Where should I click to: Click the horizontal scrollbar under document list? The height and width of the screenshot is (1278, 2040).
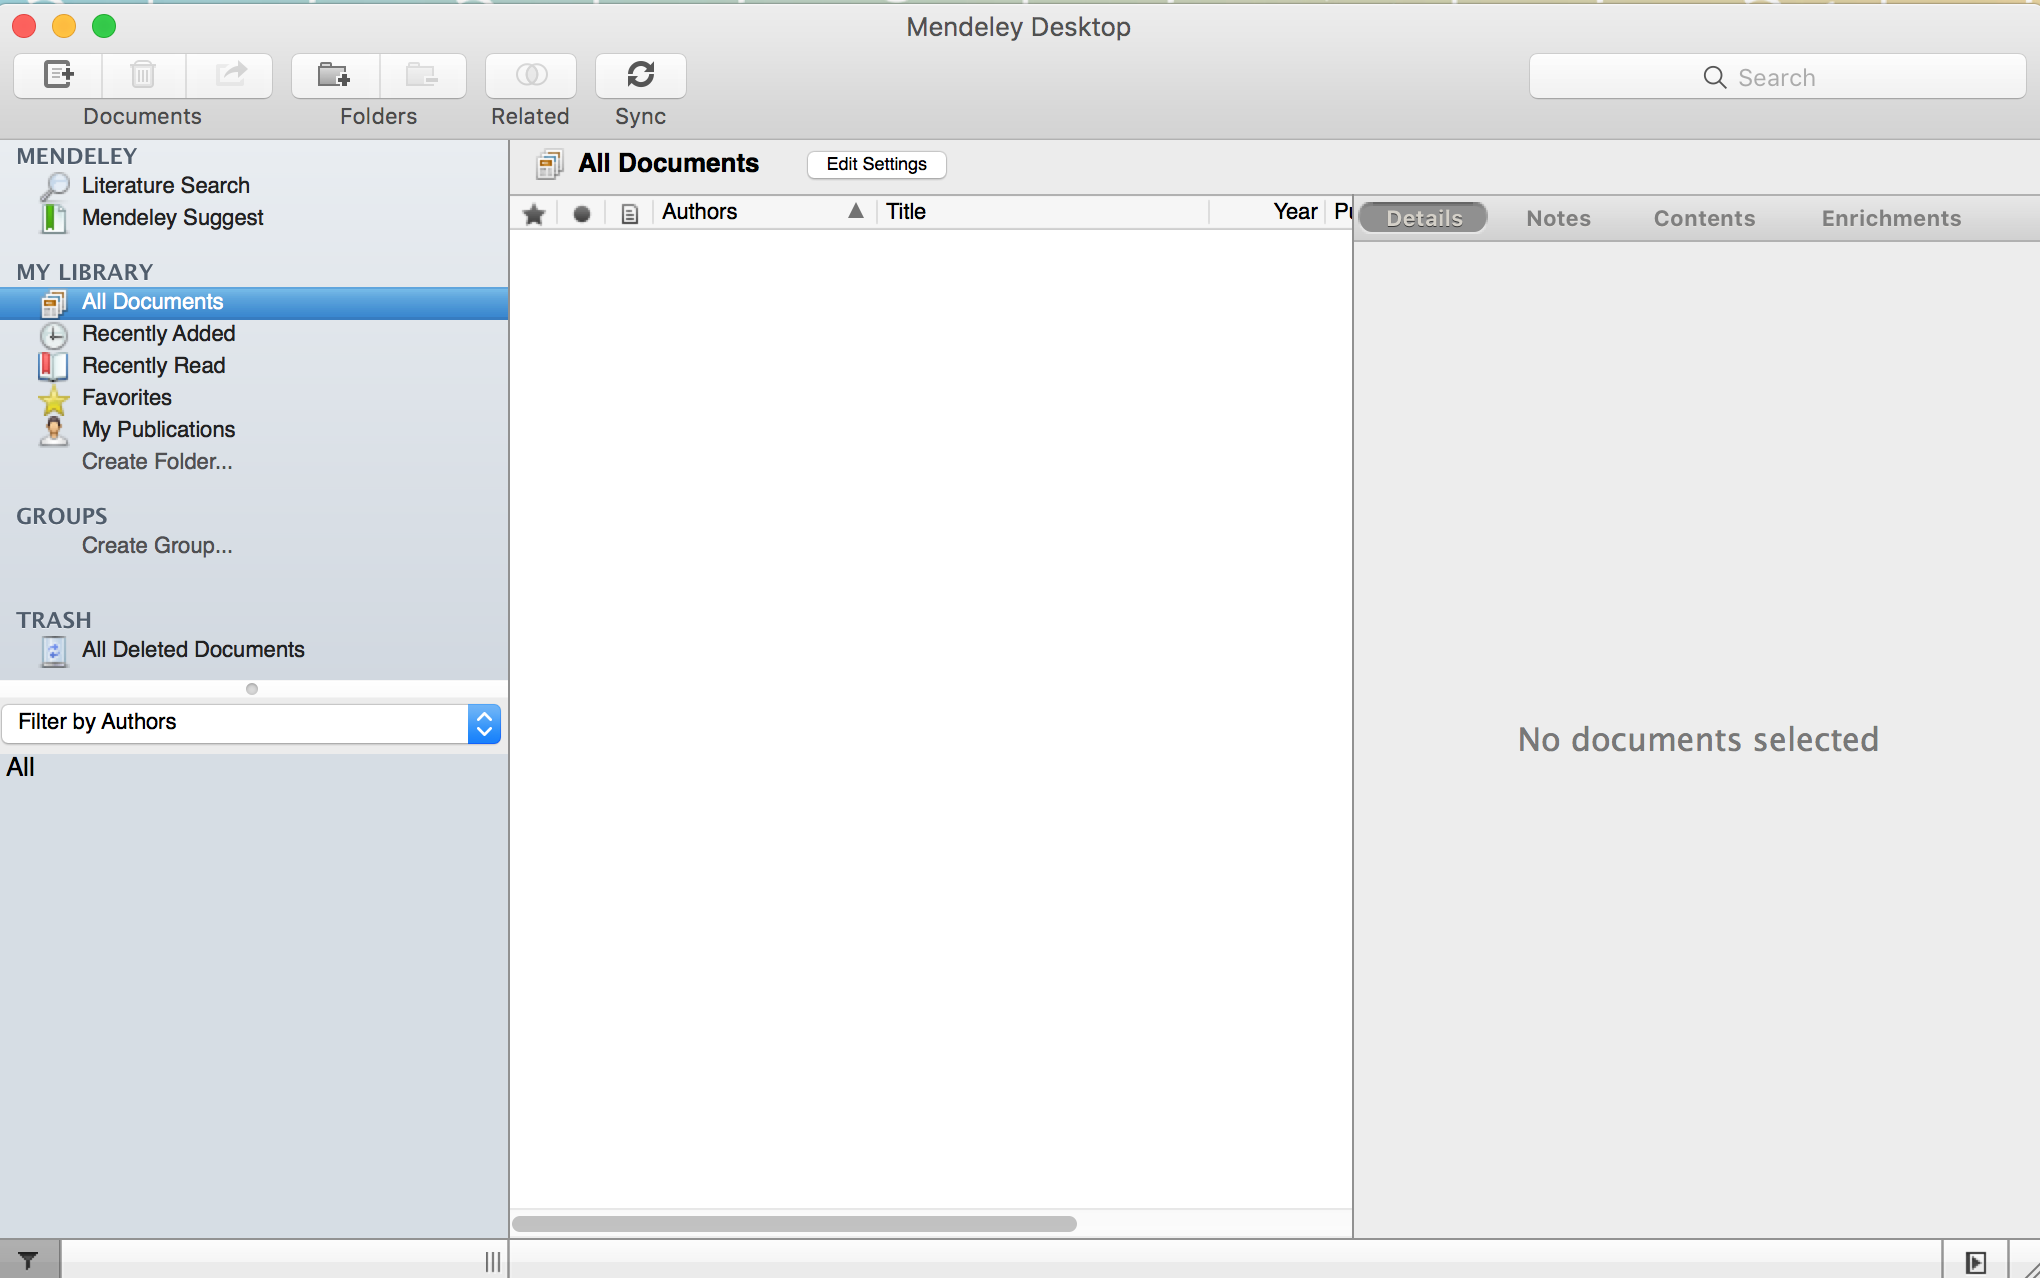[x=794, y=1224]
